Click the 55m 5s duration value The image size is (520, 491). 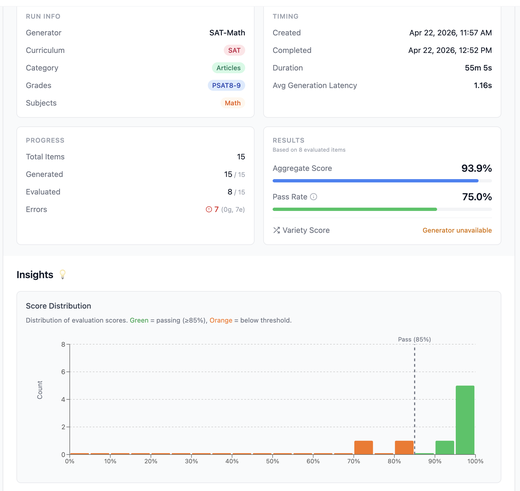point(478,68)
